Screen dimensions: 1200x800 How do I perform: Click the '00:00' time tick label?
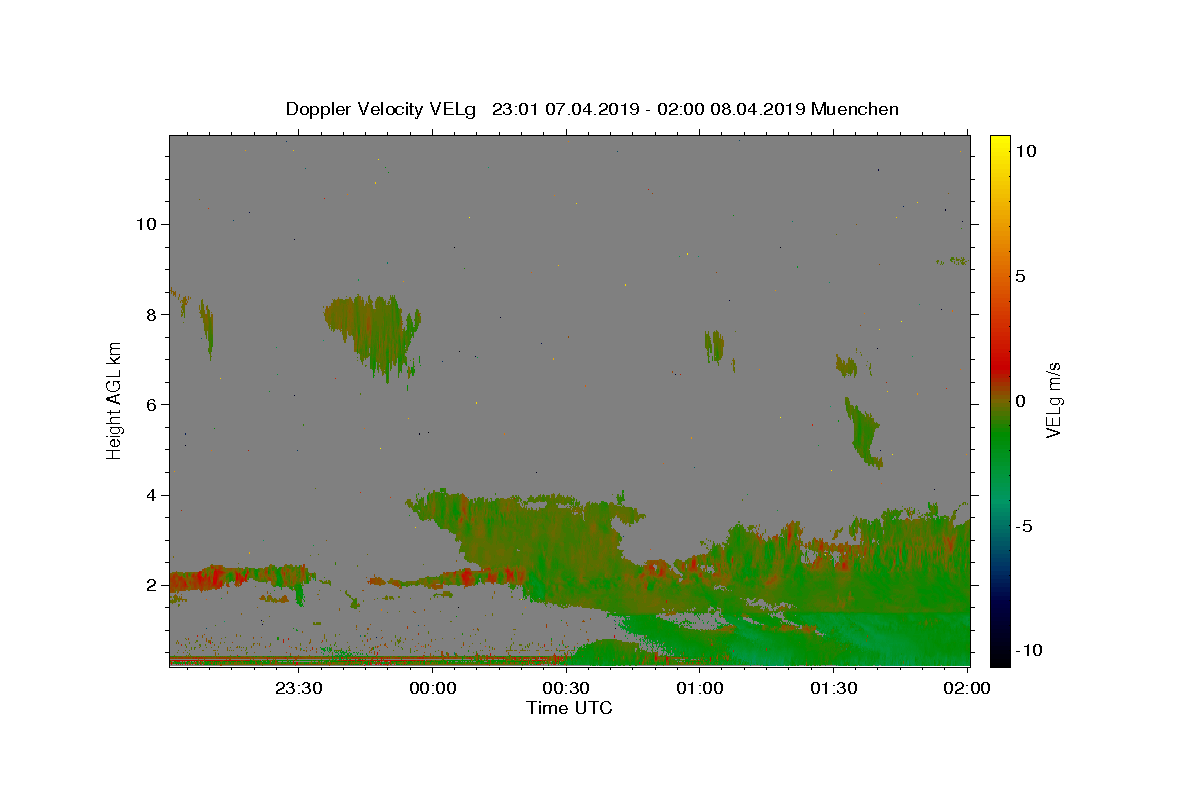[433, 688]
